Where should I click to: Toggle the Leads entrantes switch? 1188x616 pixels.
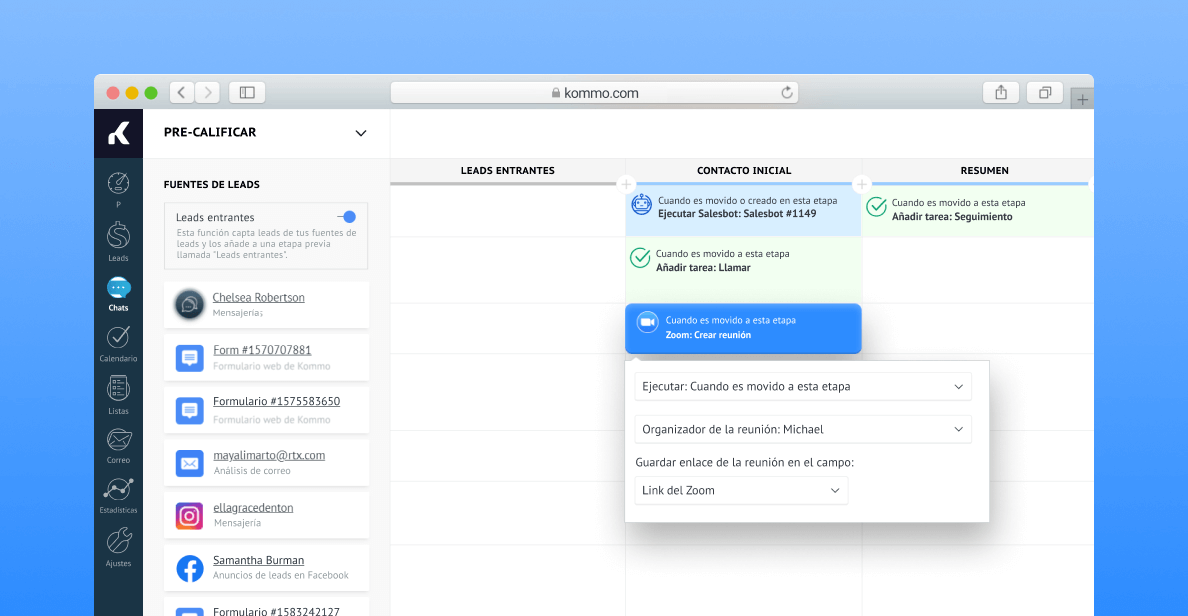pyautogui.click(x=346, y=217)
